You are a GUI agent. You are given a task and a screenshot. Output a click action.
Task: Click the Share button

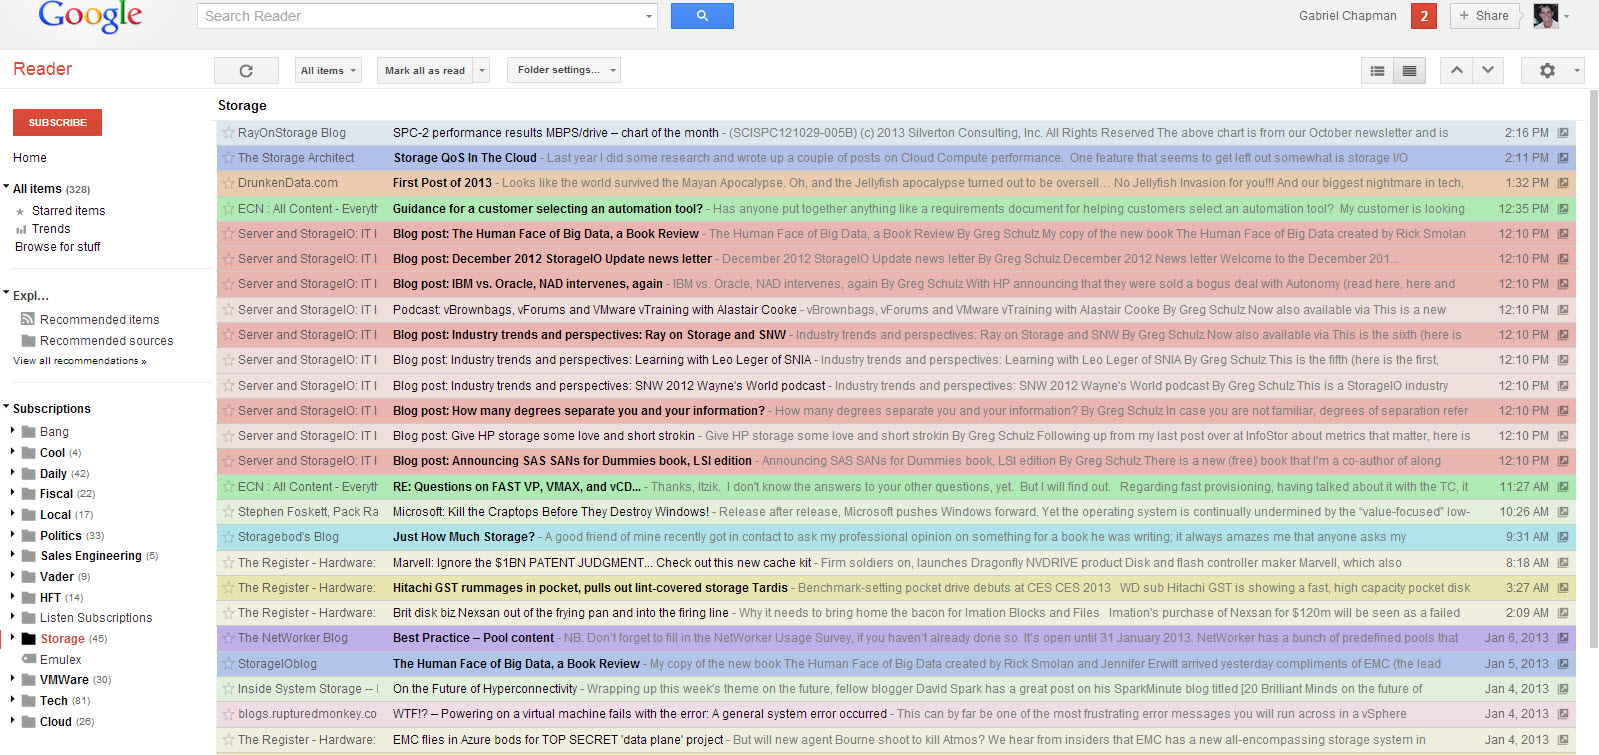click(1484, 16)
